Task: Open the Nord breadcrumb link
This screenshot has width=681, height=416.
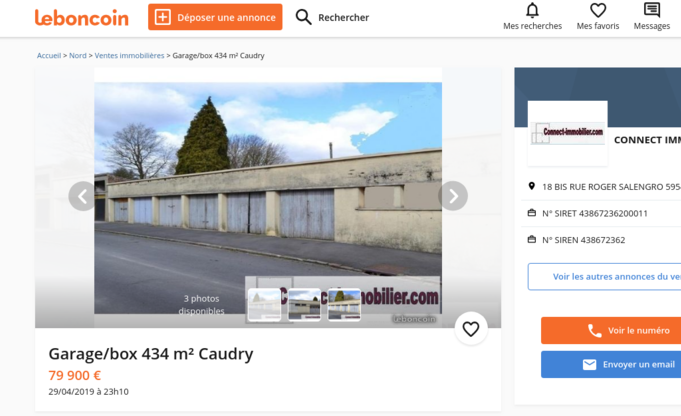Action: [x=78, y=56]
